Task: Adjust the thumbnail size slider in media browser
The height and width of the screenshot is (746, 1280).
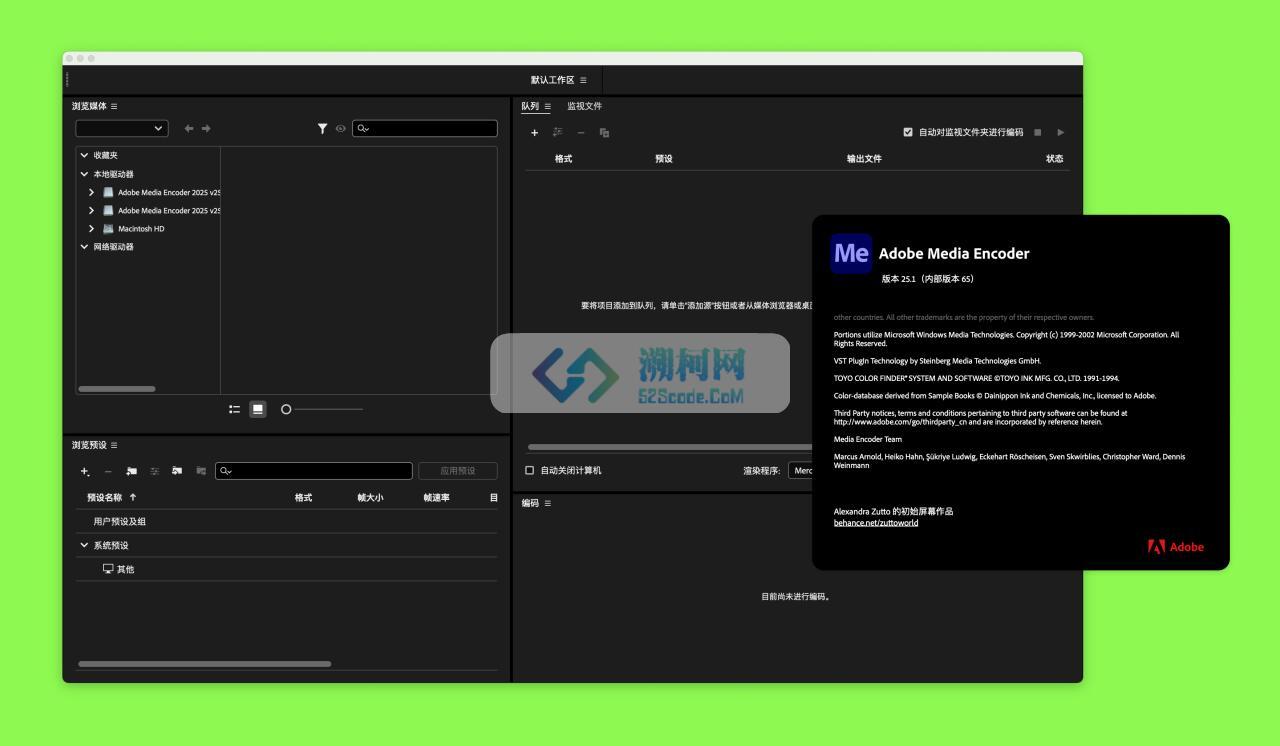Action: pyautogui.click(x=321, y=409)
